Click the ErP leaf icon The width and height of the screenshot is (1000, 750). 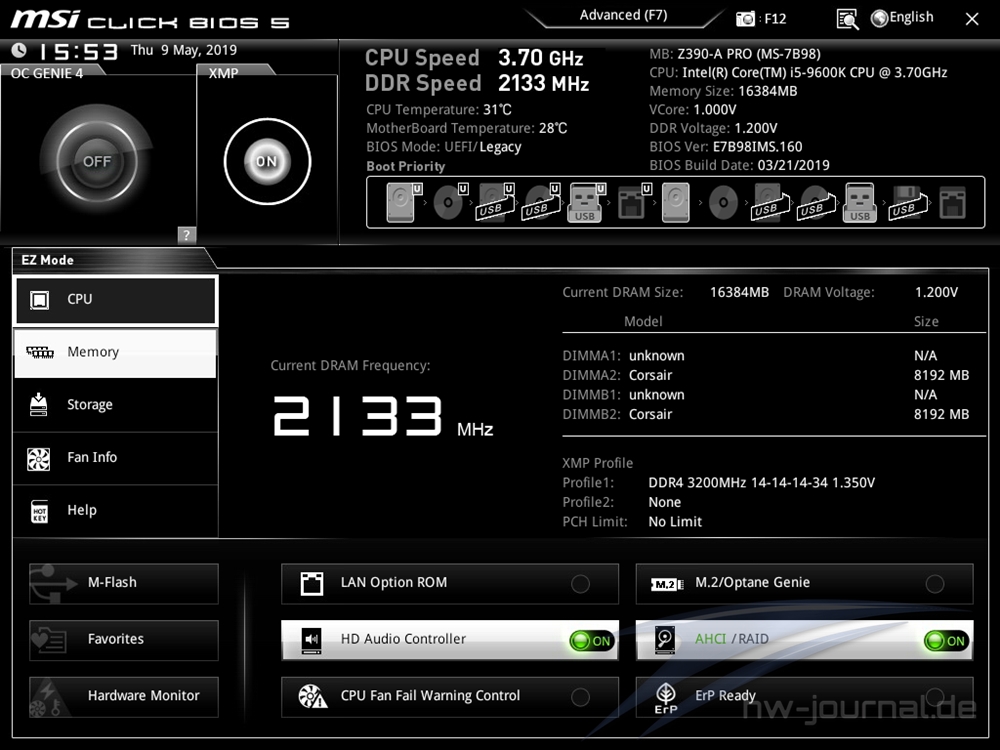click(666, 698)
